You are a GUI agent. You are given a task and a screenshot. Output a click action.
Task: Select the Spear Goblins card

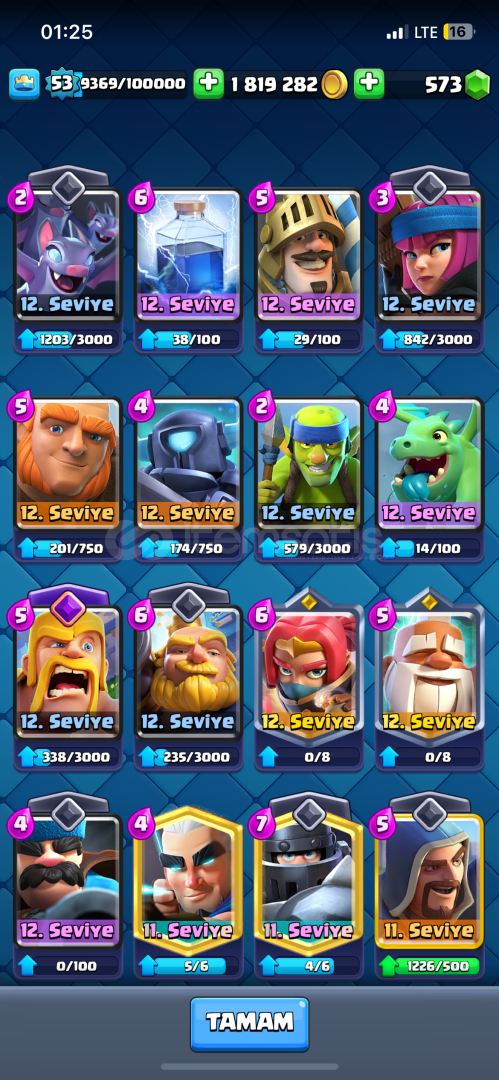[x=309, y=465]
